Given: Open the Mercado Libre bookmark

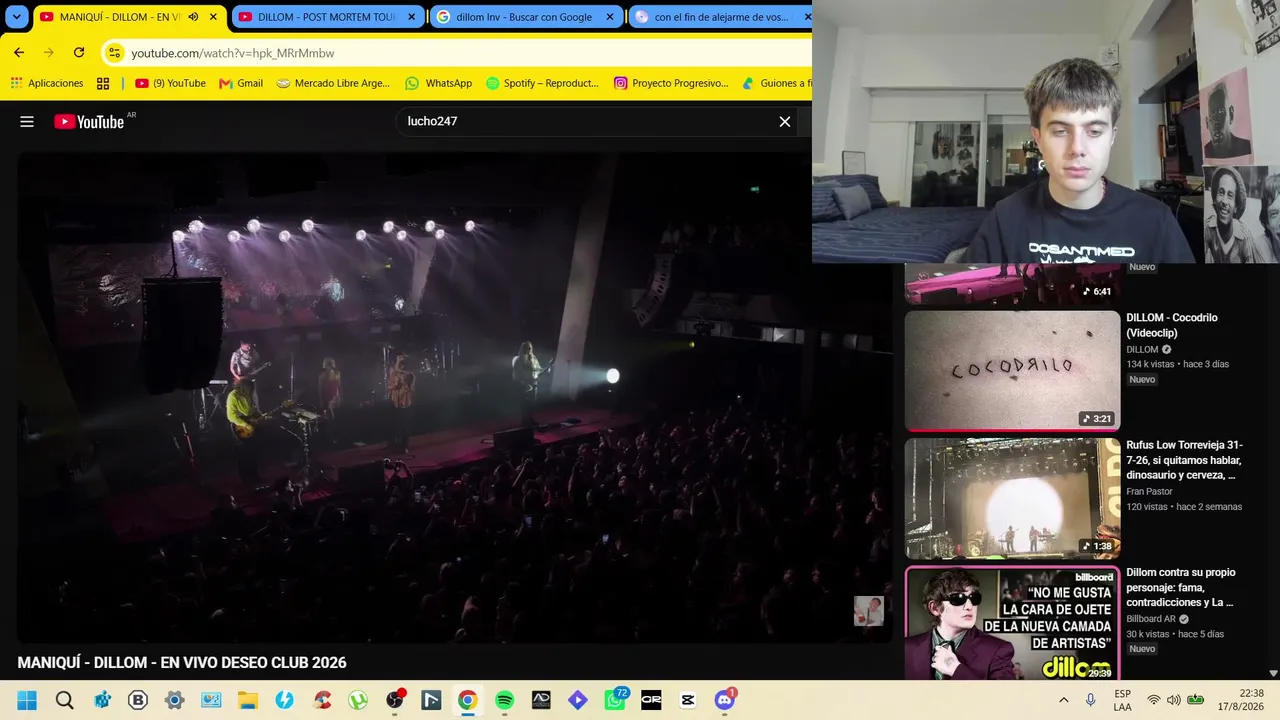Looking at the screenshot, I should [333, 83].
